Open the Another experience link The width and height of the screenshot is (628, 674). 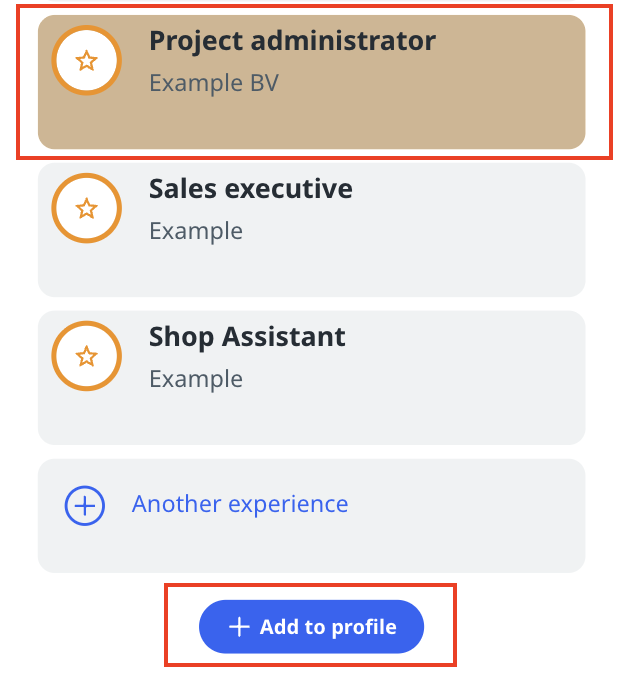(x=240, y=504)
